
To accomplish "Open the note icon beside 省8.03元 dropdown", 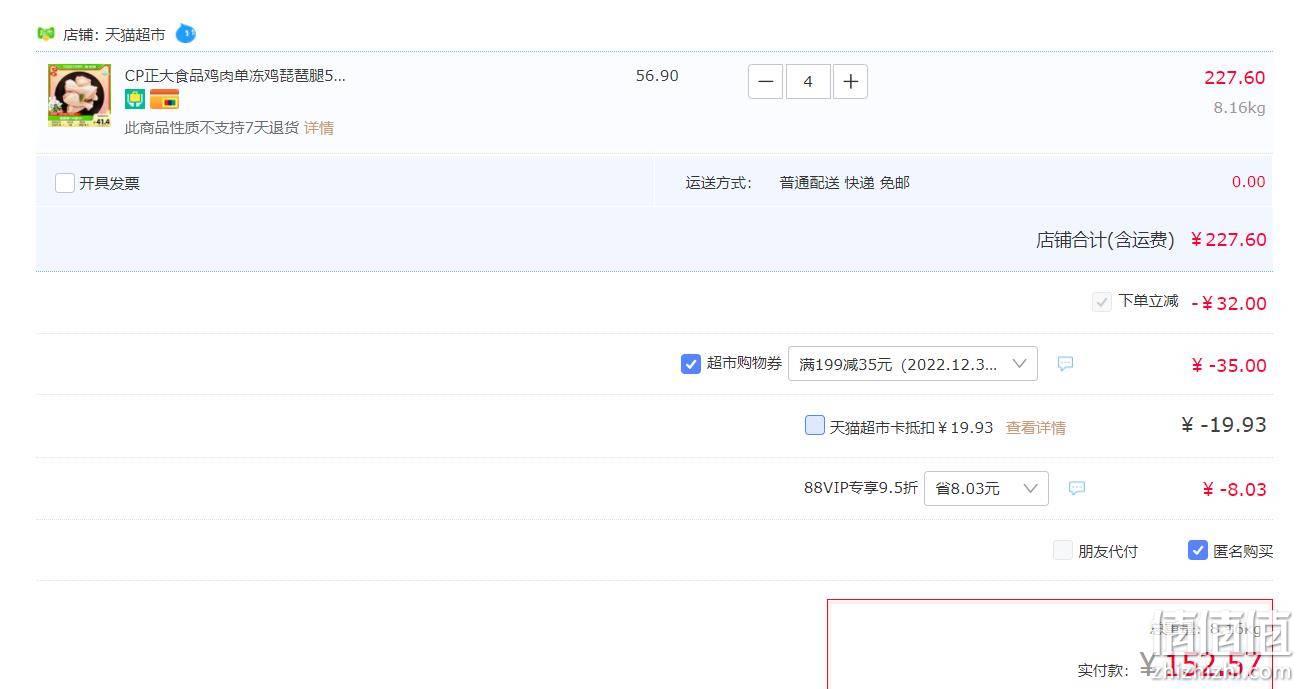I will tap(1077, 488).
